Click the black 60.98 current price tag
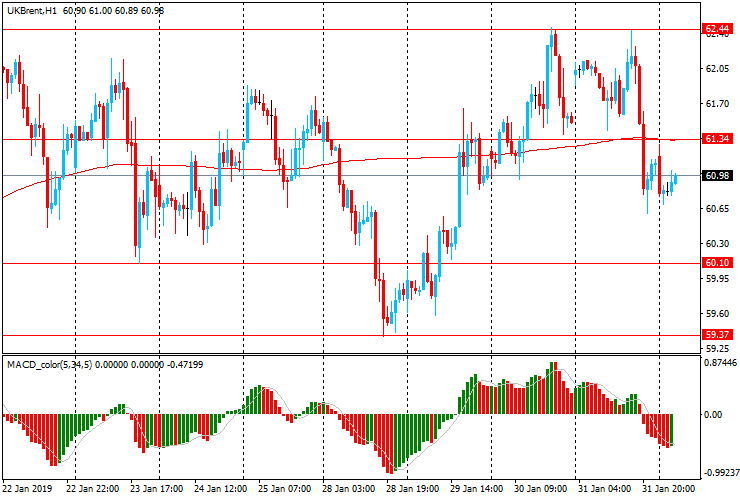Screen dimensions: 740x500 click(x=715, y=176)
